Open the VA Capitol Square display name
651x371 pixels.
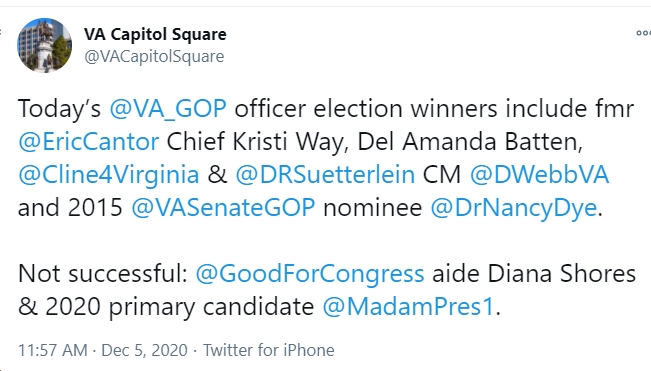[155, 34]
